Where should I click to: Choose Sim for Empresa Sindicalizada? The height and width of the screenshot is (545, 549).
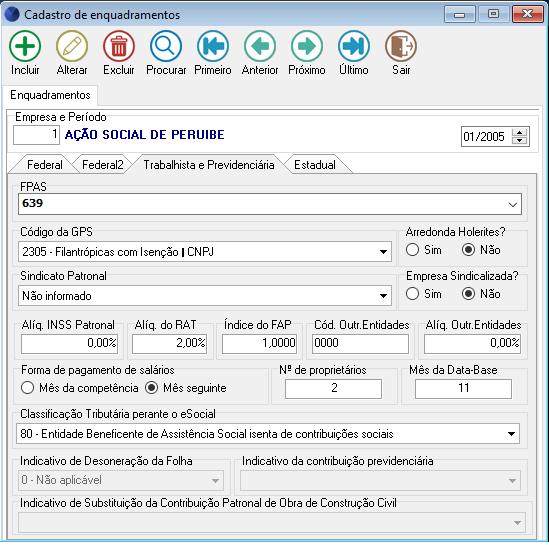(412, 294)
